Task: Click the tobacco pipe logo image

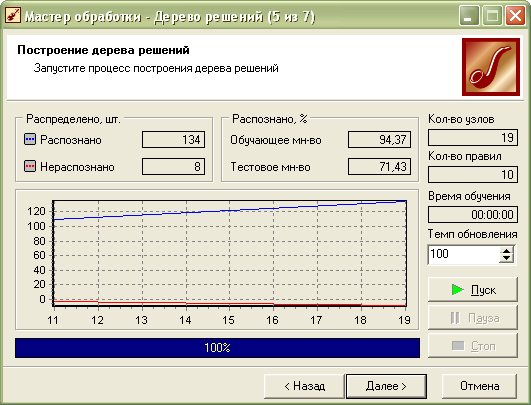Action: point(491,67)
